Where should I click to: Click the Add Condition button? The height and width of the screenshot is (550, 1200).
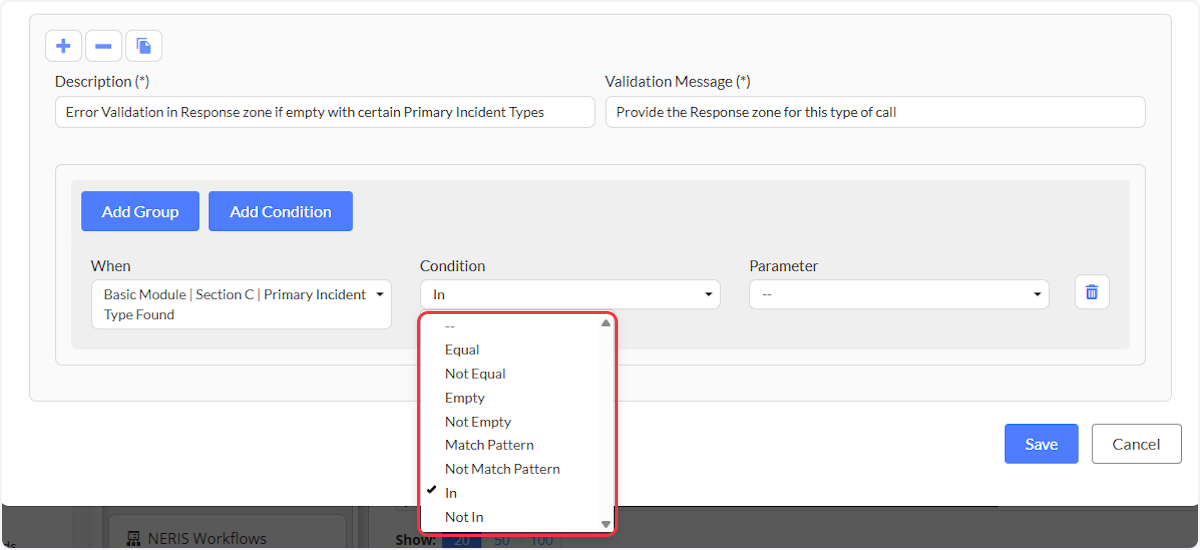click(x=280, y=211)
